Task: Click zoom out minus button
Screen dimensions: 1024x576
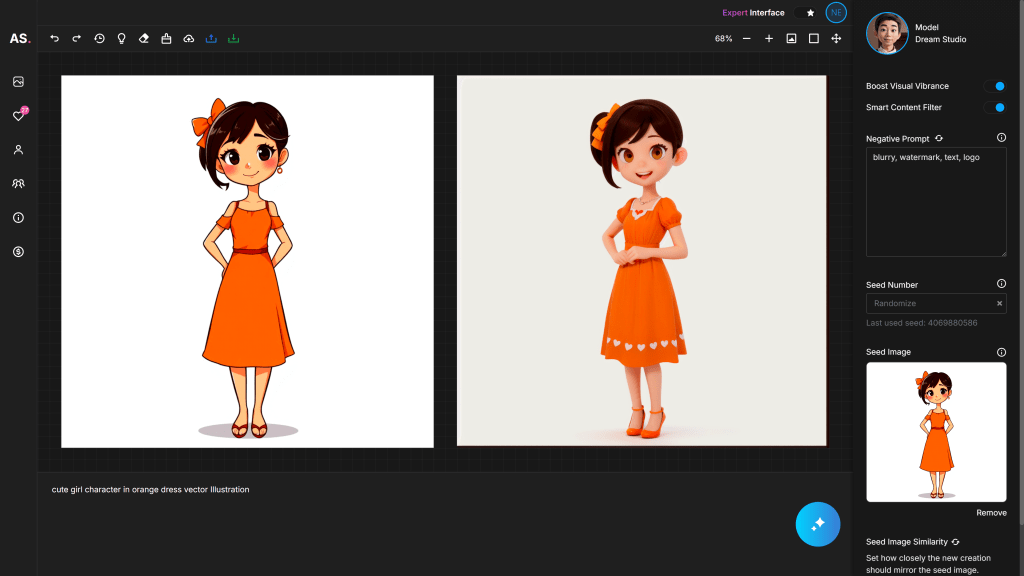Action: 746,38
